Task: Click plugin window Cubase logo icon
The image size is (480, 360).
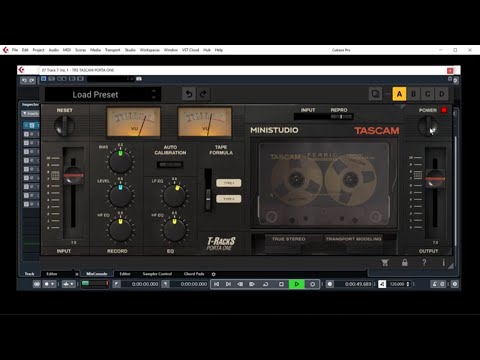Action: (x=22, y=70)
